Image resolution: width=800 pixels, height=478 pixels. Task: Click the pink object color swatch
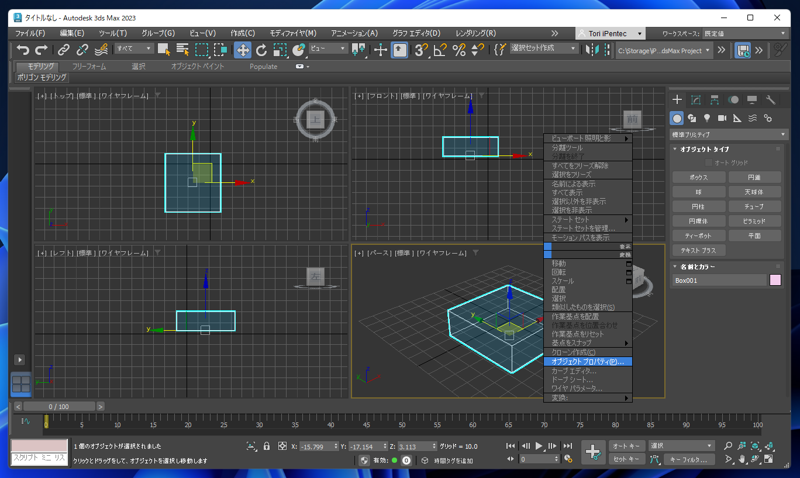pos(775,280)
